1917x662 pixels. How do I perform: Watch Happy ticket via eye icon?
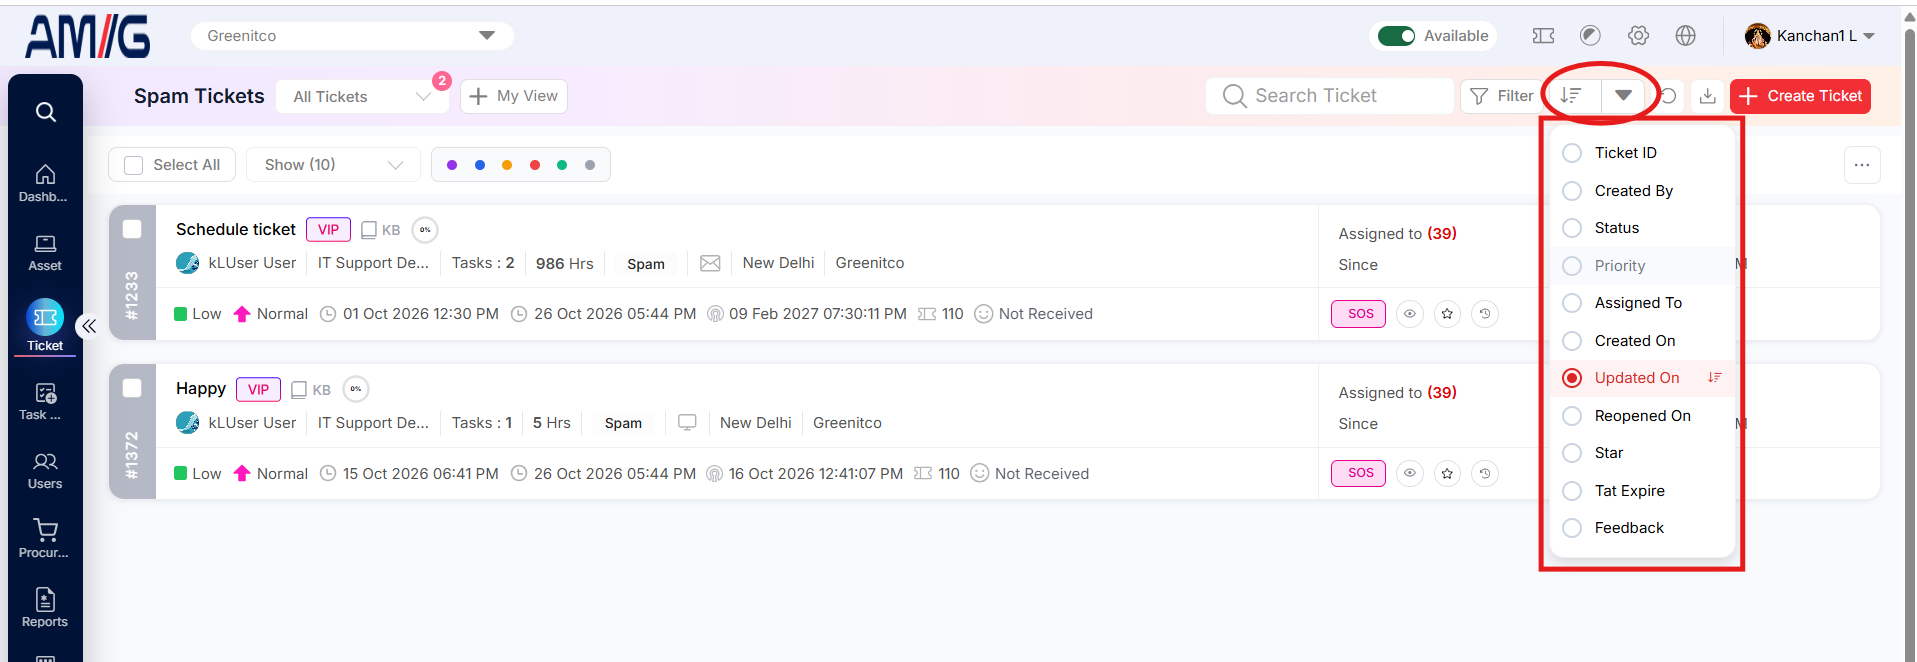coord(1410,473)
